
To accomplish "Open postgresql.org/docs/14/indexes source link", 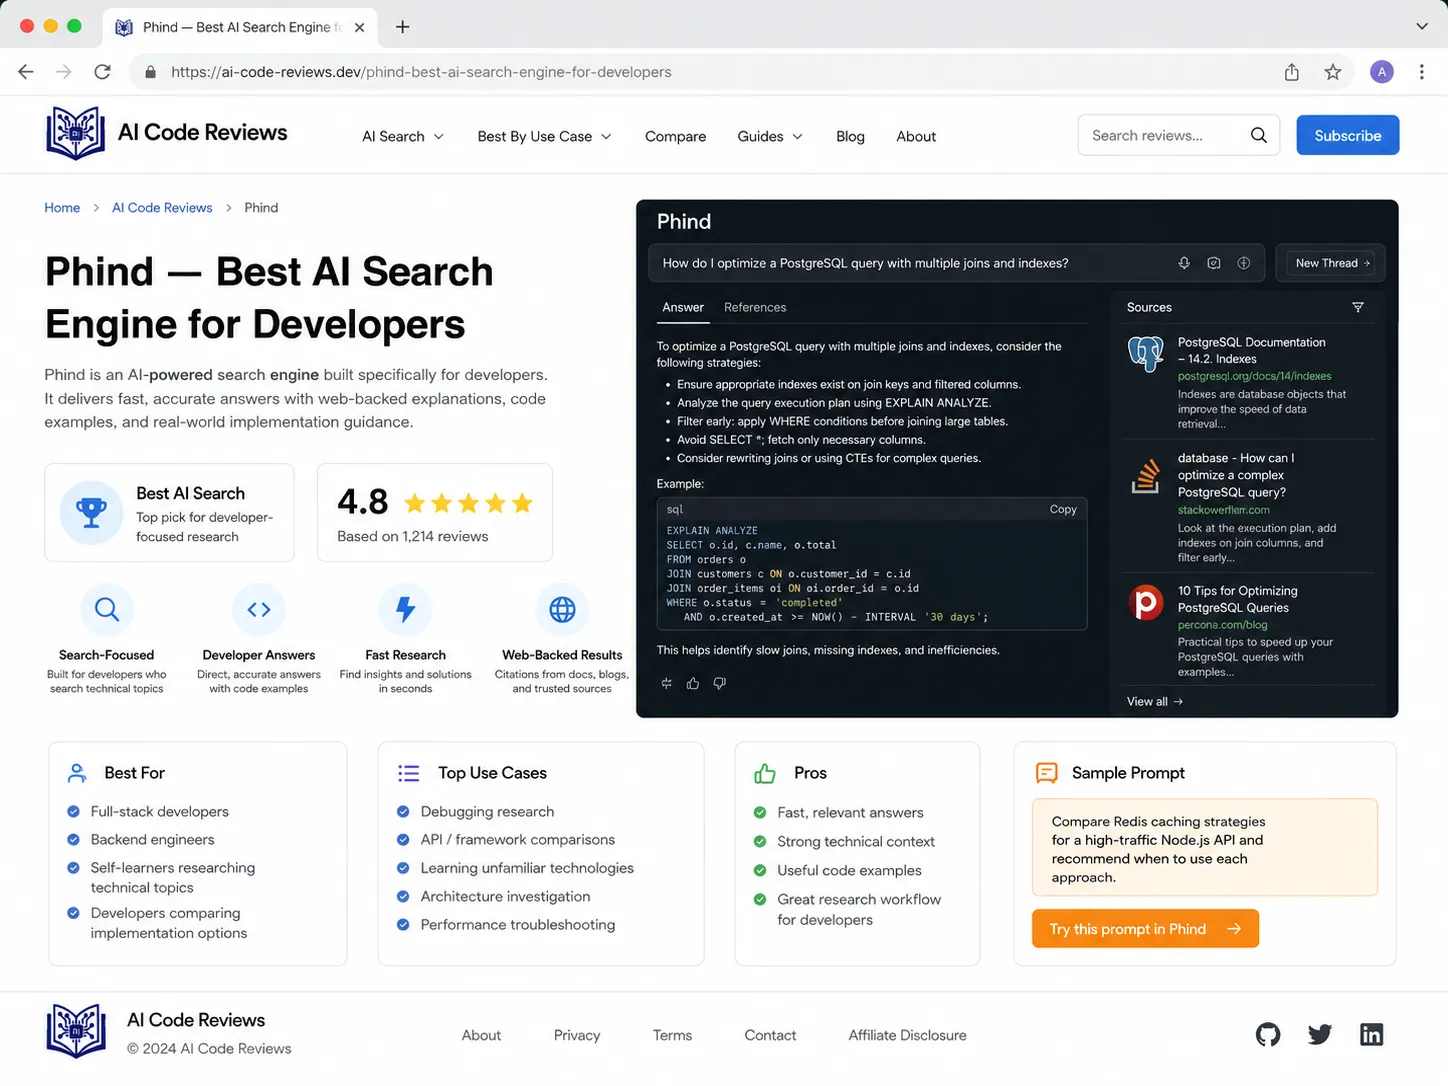I will [1254, 376].
